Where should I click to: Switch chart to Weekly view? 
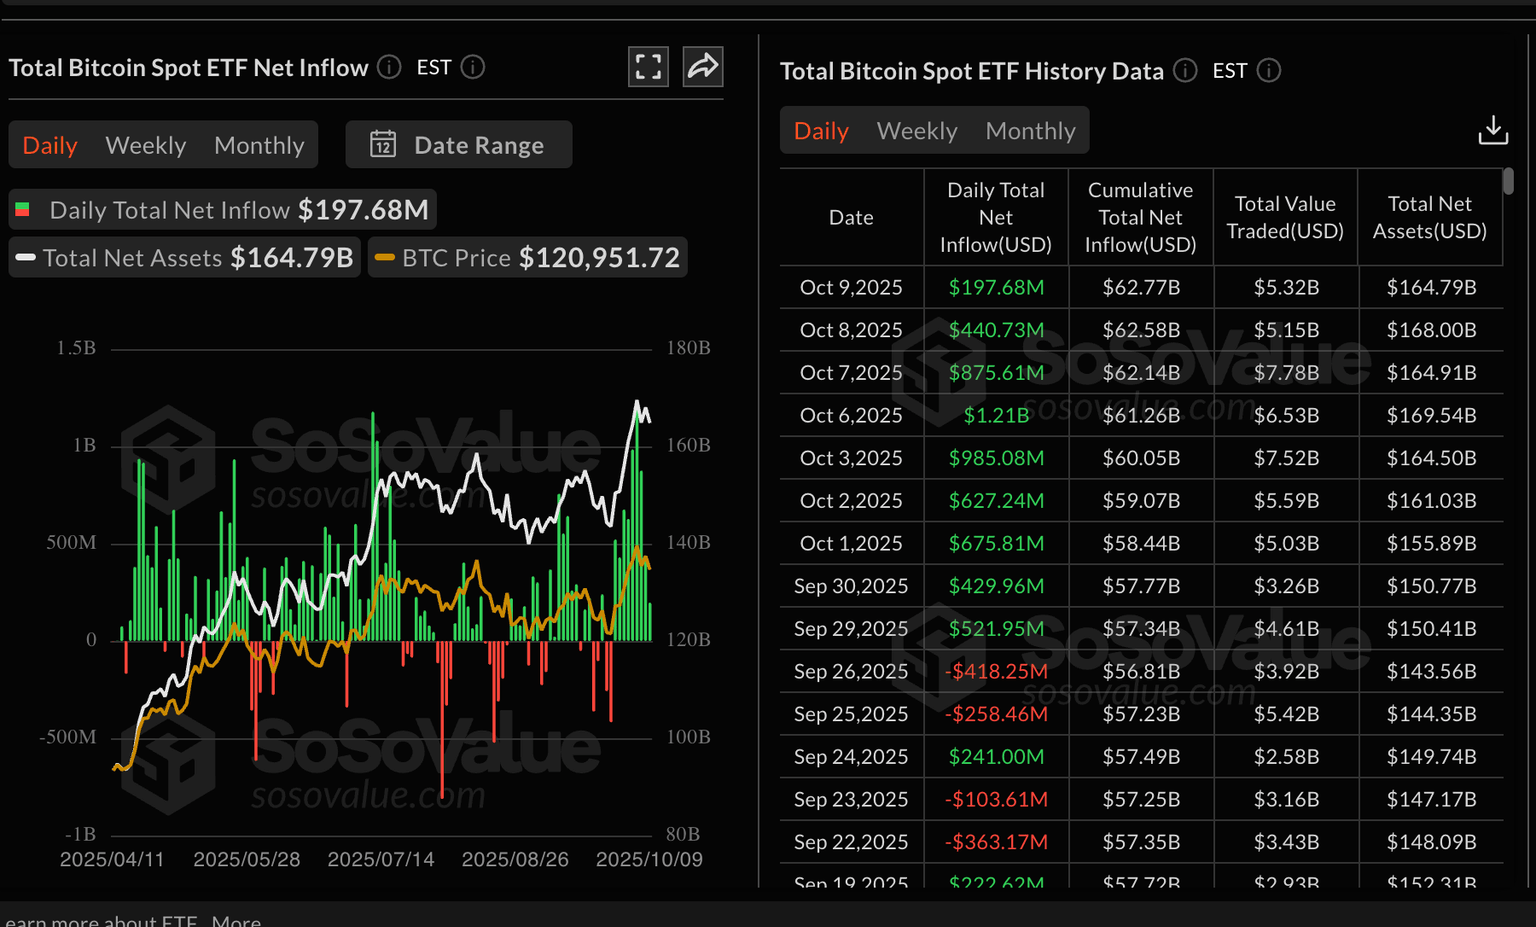click(x=146, y=145)
